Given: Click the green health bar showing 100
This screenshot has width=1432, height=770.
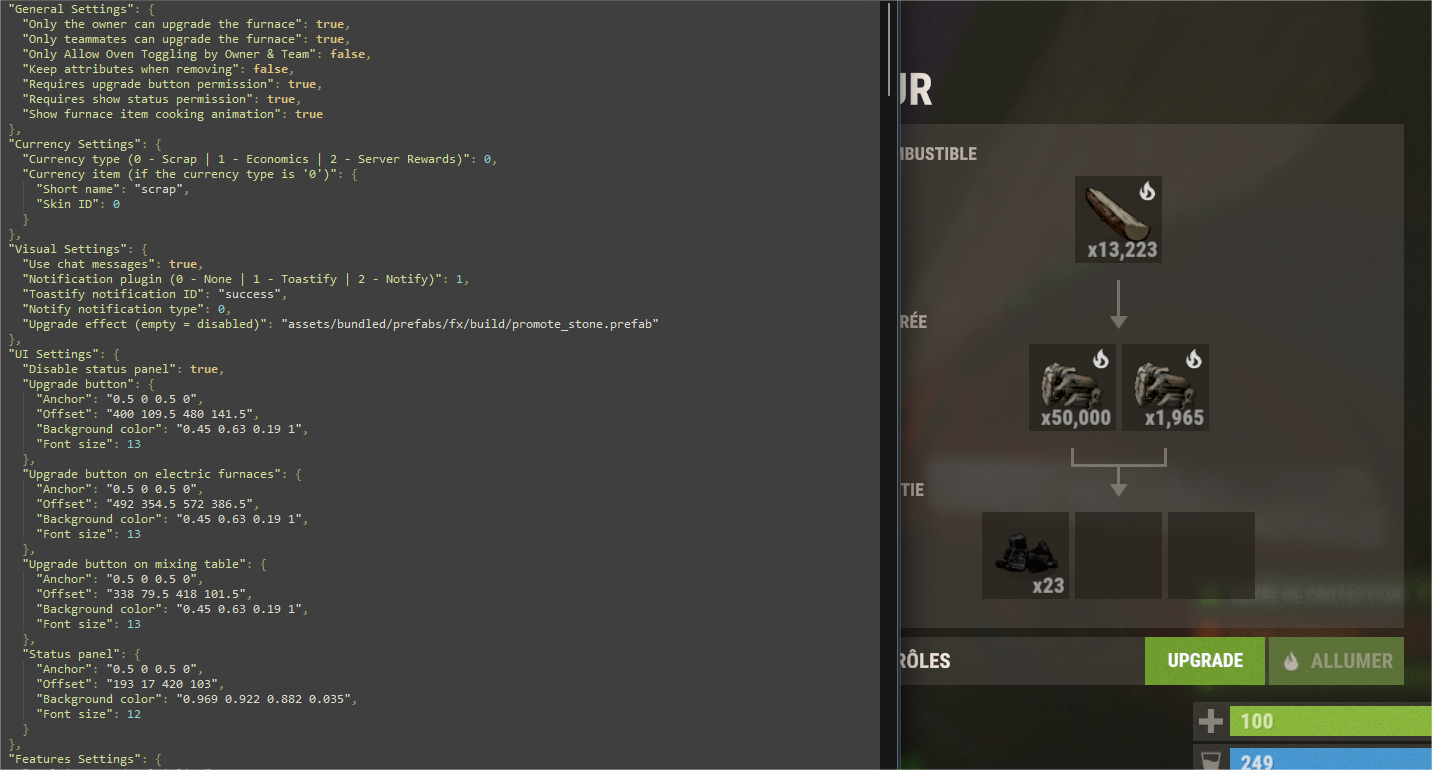Looking at the screenshot, I should [x=1330, y=721].
